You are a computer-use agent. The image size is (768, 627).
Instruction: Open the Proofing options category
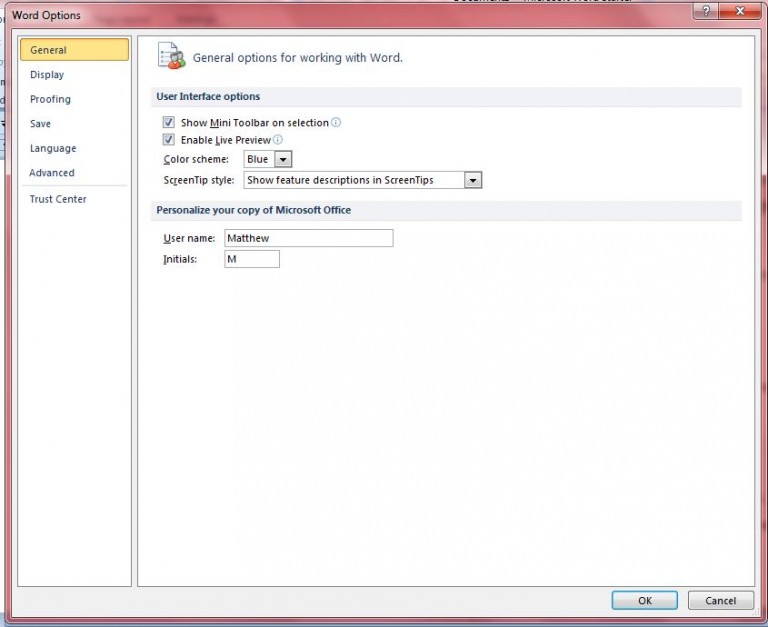pyautogui.click(x=50, y=99)
